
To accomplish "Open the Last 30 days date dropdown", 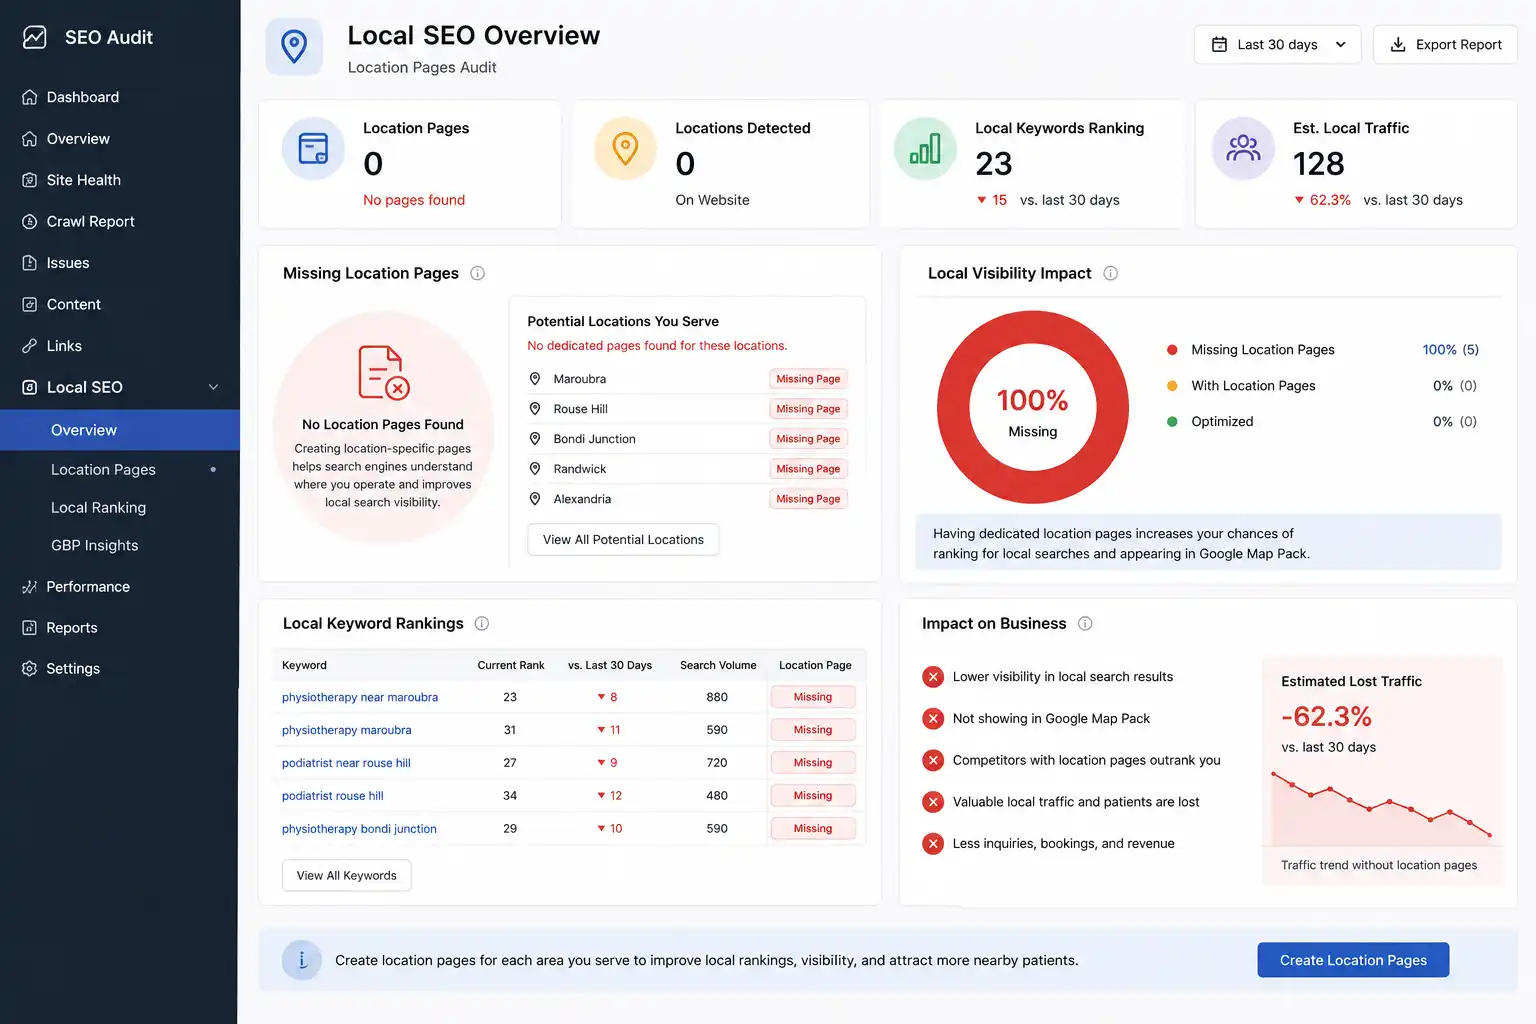I will coord(1277,44).
